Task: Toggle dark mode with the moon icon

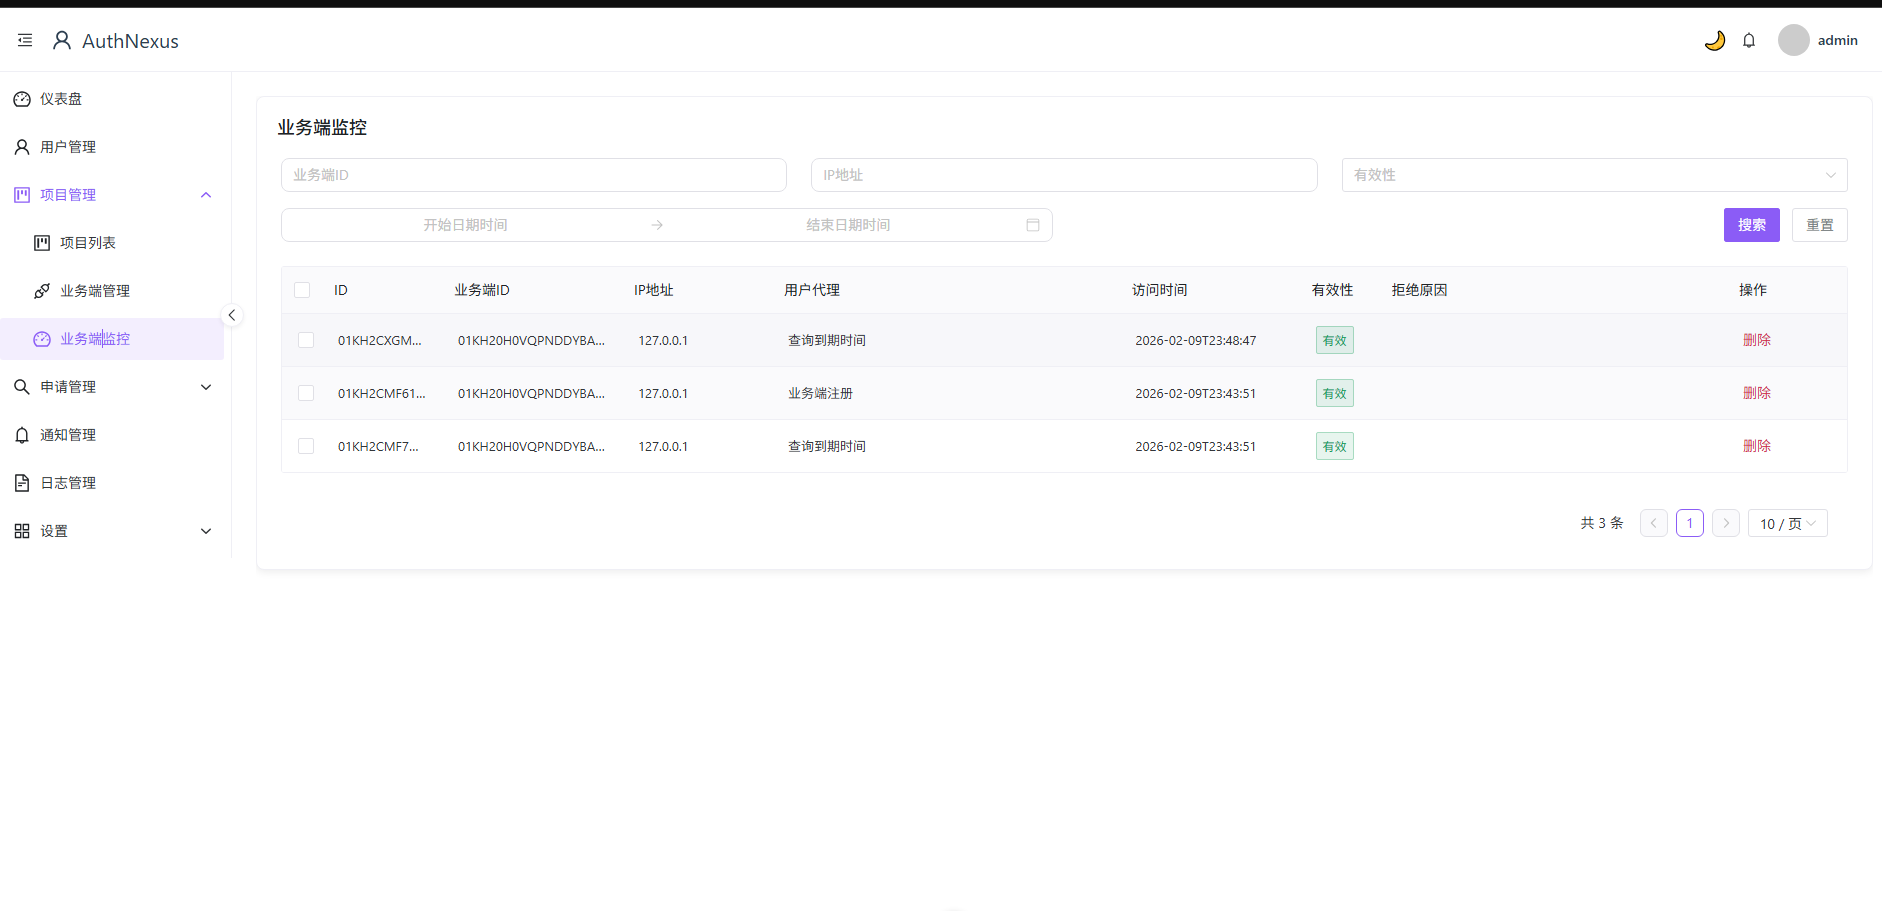Action: pos(1714,40)
